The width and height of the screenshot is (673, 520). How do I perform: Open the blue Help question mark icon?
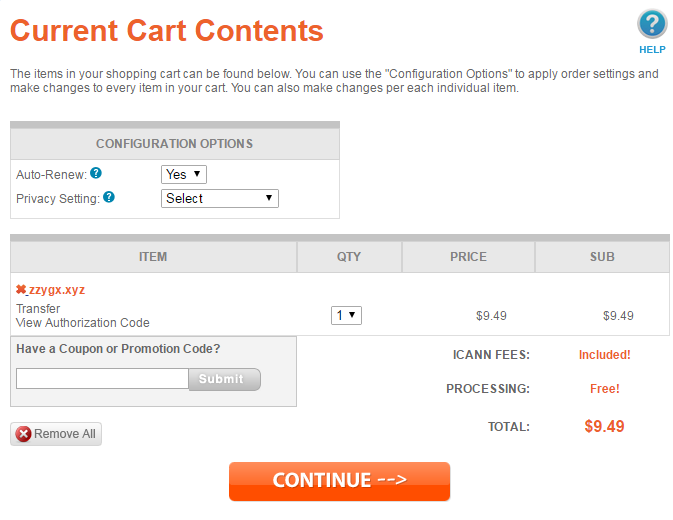point(652,24)
